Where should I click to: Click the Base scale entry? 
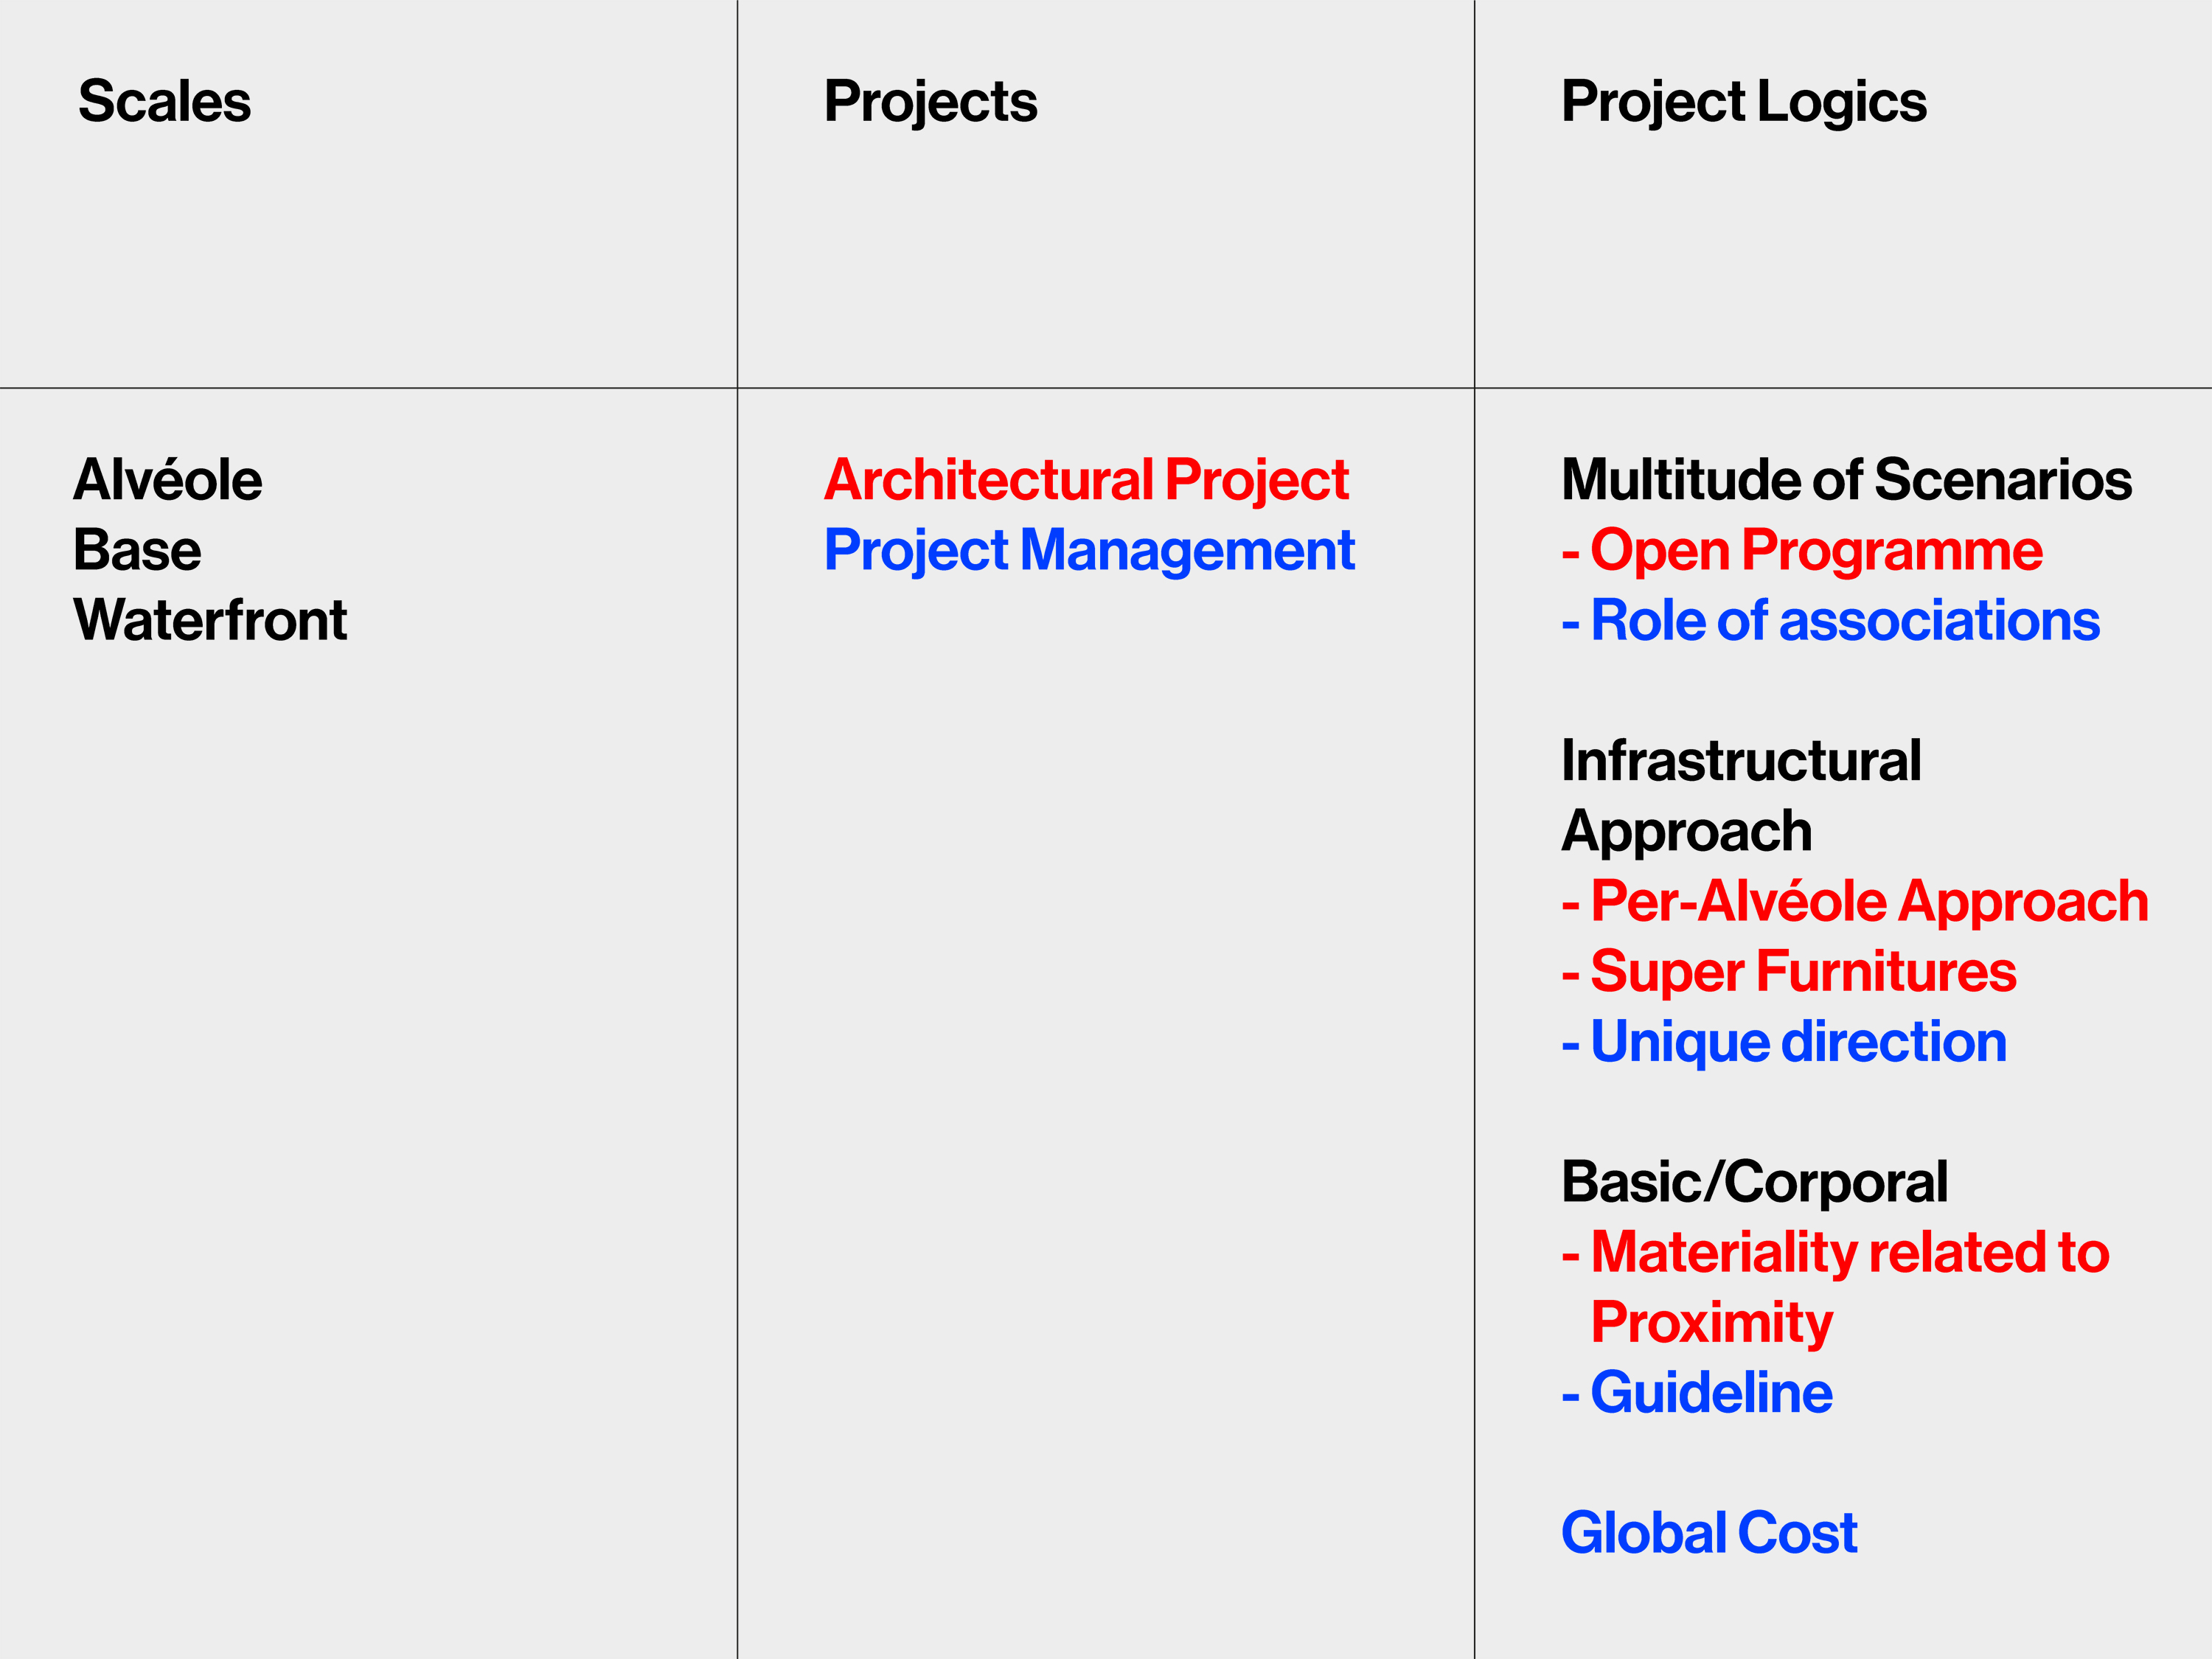point(137,550)
